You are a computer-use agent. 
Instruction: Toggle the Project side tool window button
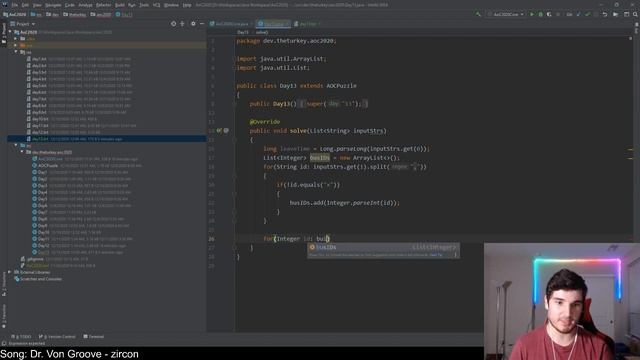(x=4, y=33)
